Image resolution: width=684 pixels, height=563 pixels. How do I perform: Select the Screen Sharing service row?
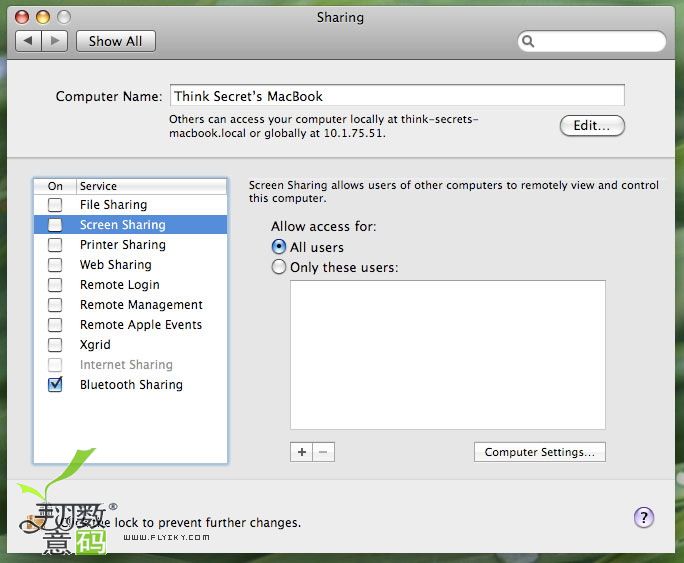(x=130, y=225)
